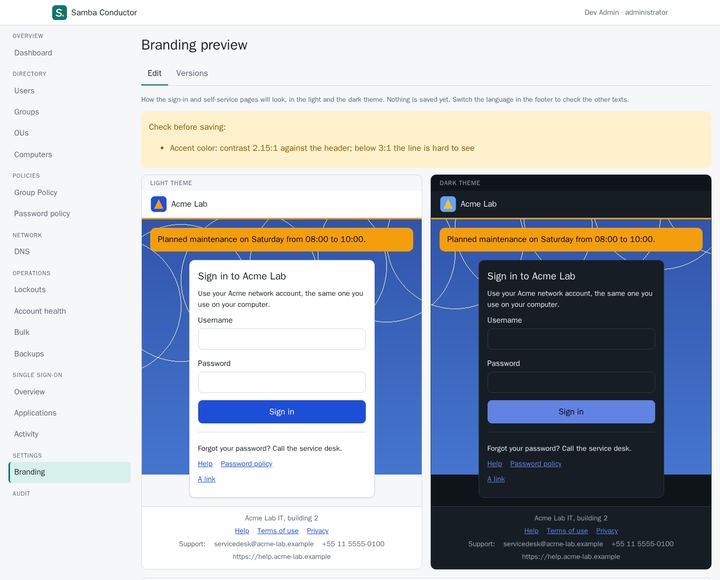This screenshot has width=720, height=580.
Task: Open the Dashboard page
Action: click(33, 53)
